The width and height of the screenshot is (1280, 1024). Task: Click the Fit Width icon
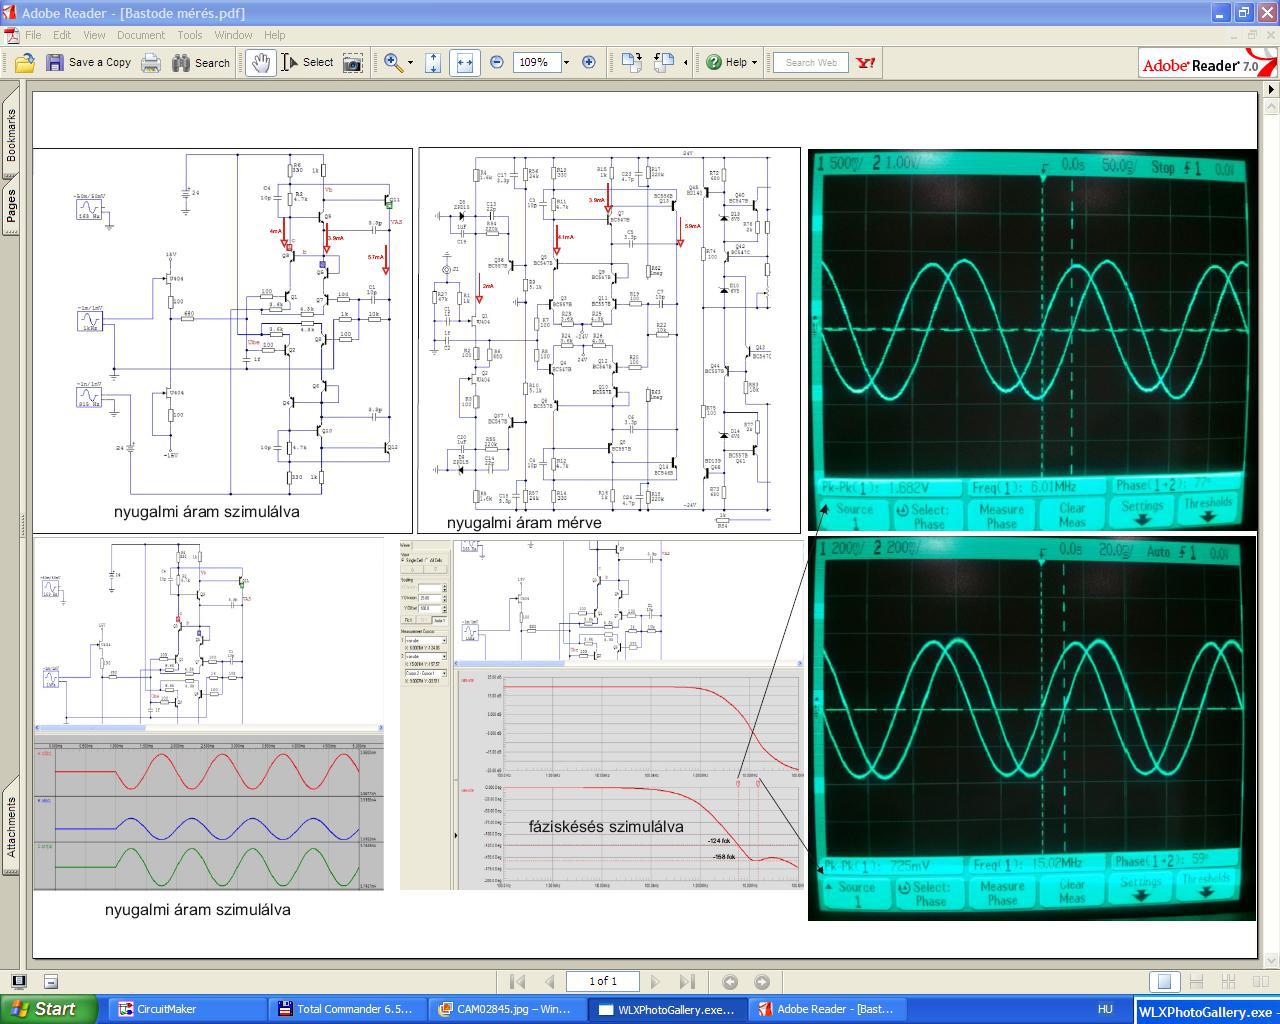coord(464,63)
